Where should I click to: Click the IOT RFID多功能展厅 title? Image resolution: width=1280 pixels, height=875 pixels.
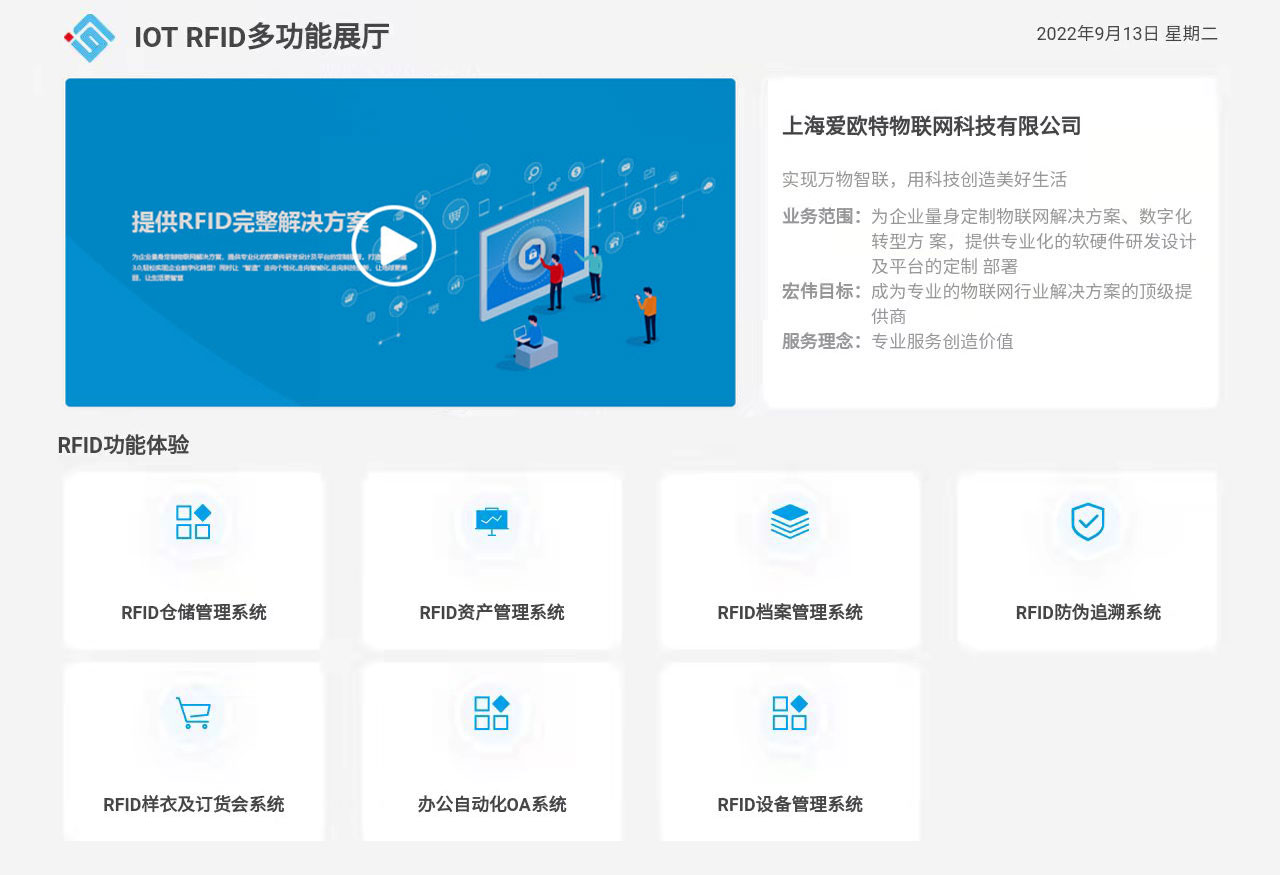pyautogui.click(x=262, y=37)
